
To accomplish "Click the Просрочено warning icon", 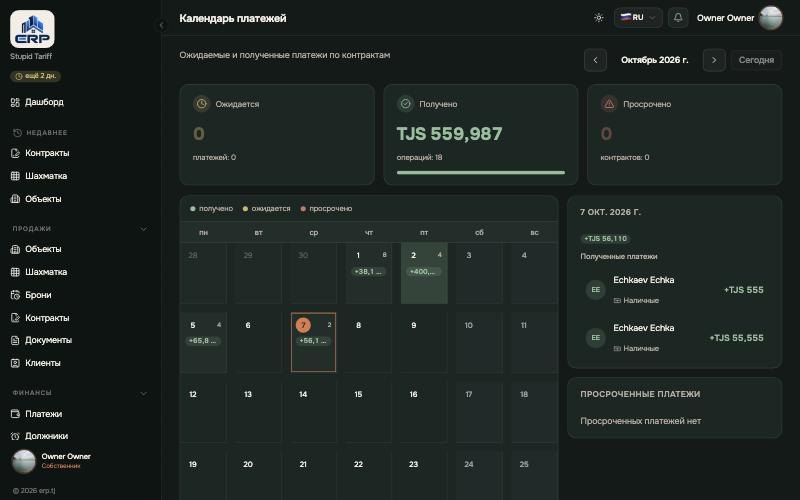I will (609, 104).
